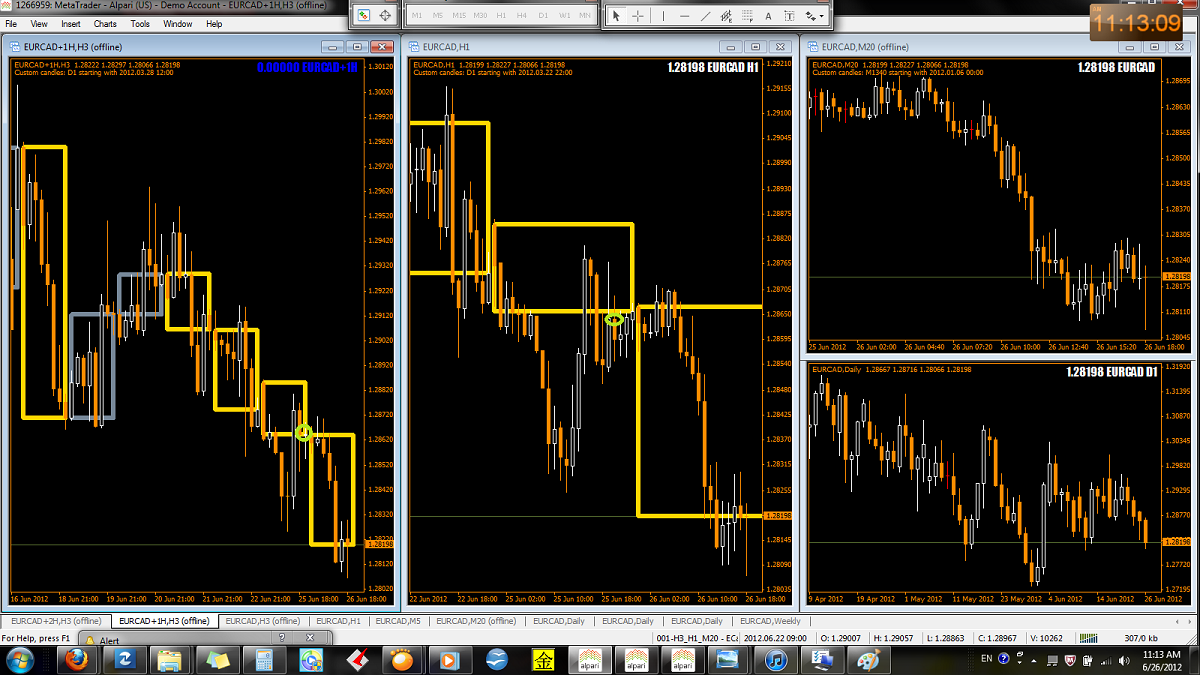
Task: Open iTunes from the taskbar
Action: tap(776, 660)
